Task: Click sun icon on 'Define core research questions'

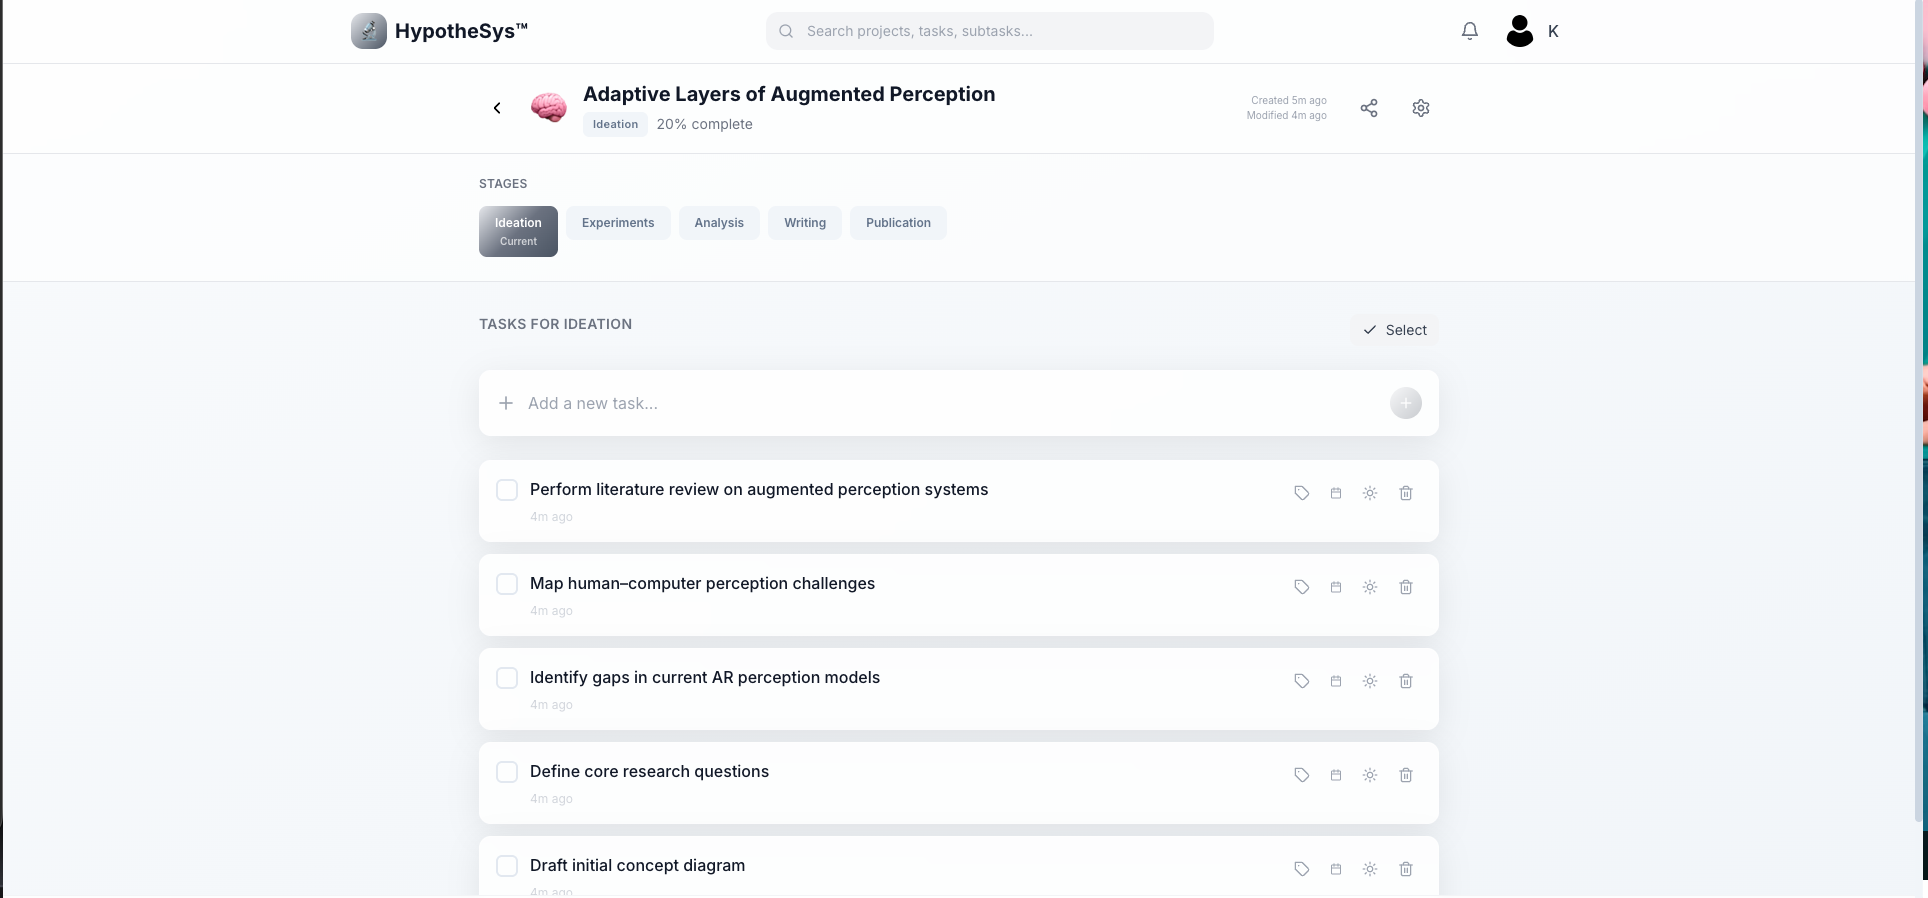Action: click(1370, 775)
